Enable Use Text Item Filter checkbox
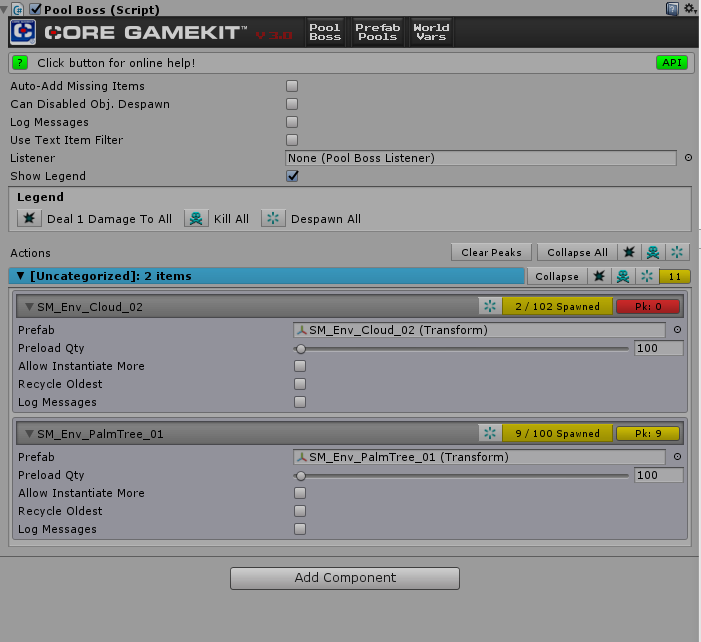Screen dimensions: 701x642 tap(292, 140)
